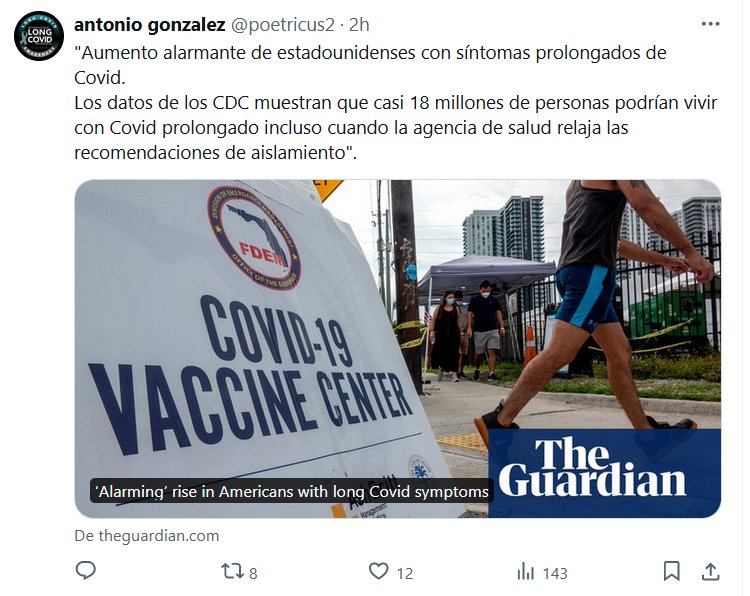Follow the De theguardian.com source link
The width and height of the screenshot is (750, 596).
tap(147, 536)
